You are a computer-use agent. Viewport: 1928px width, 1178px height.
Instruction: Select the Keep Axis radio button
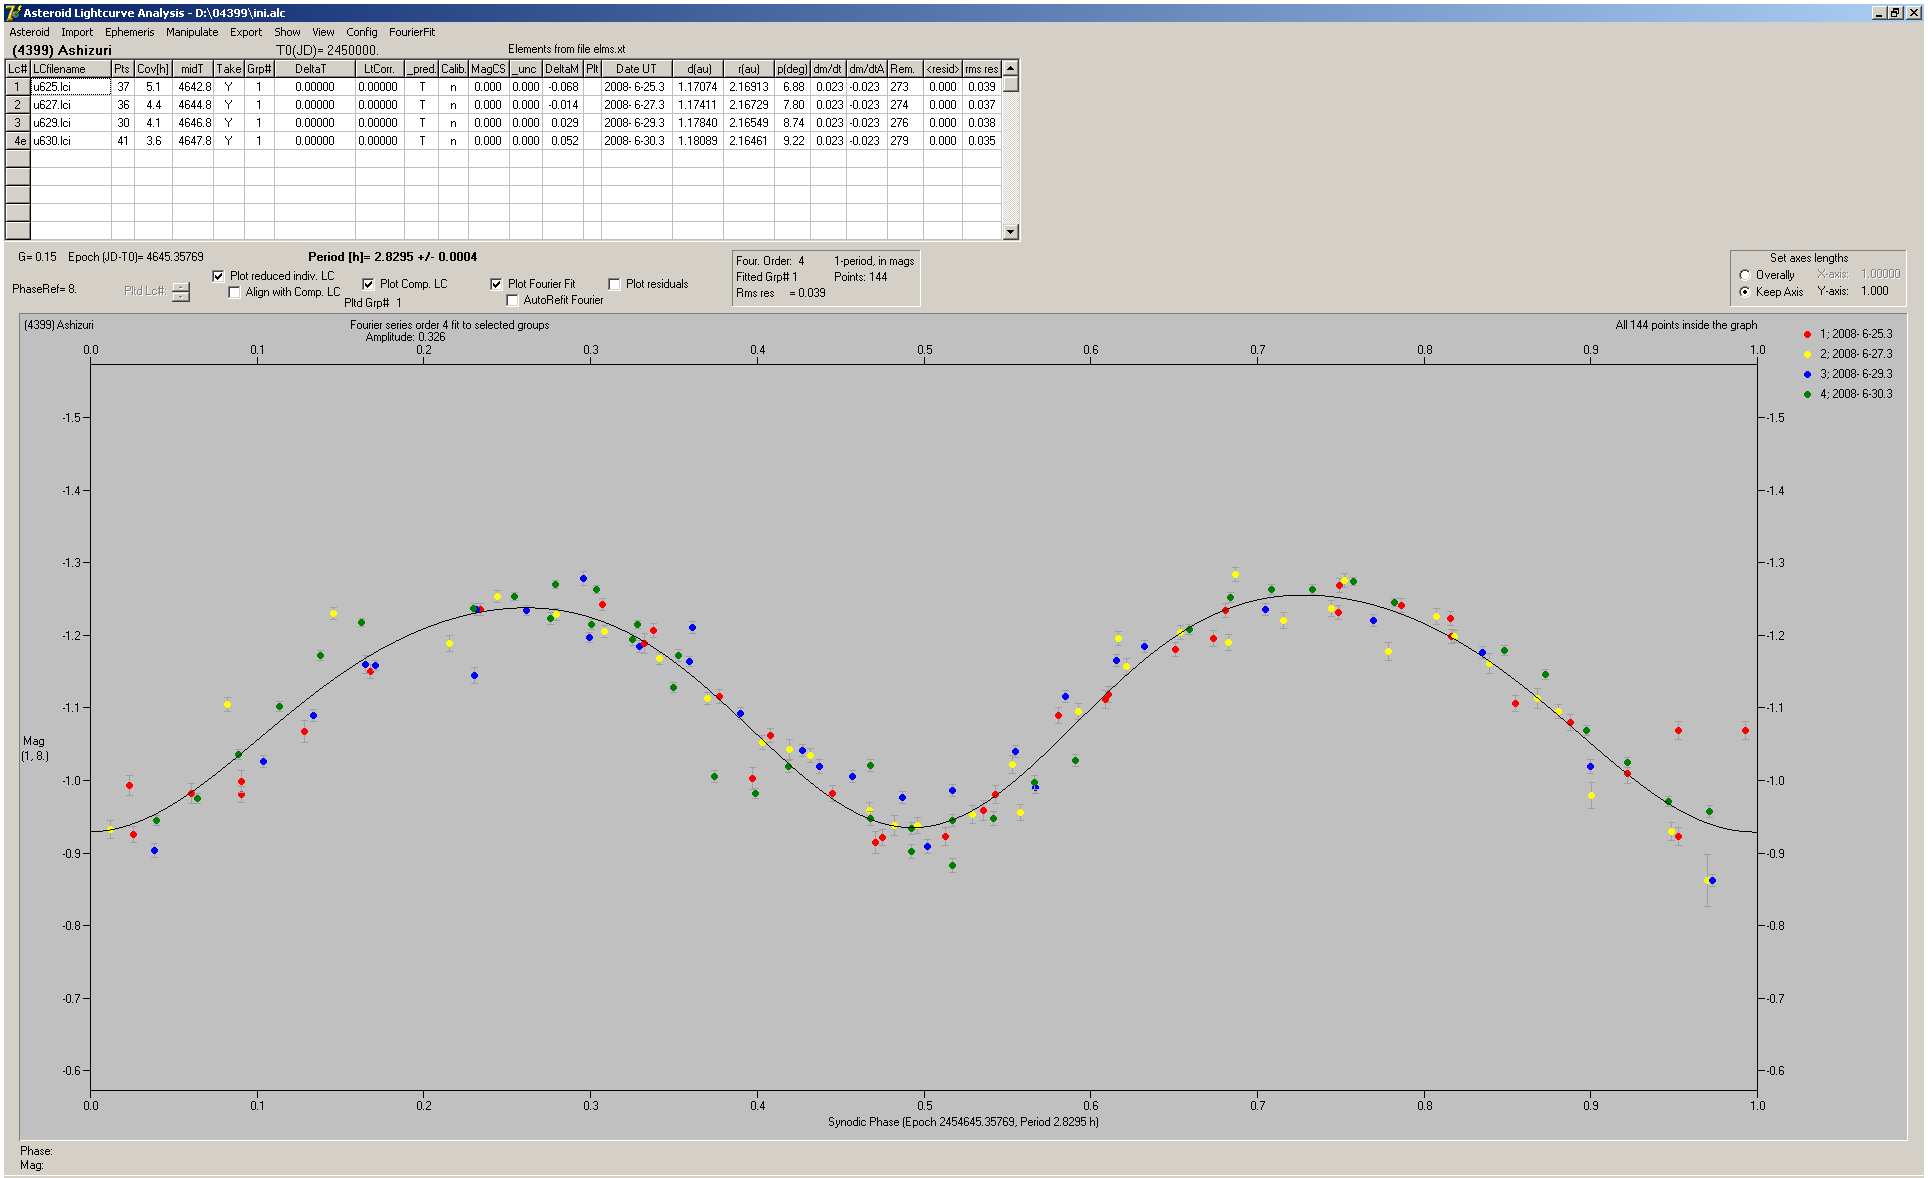[x=1745, y=292]
